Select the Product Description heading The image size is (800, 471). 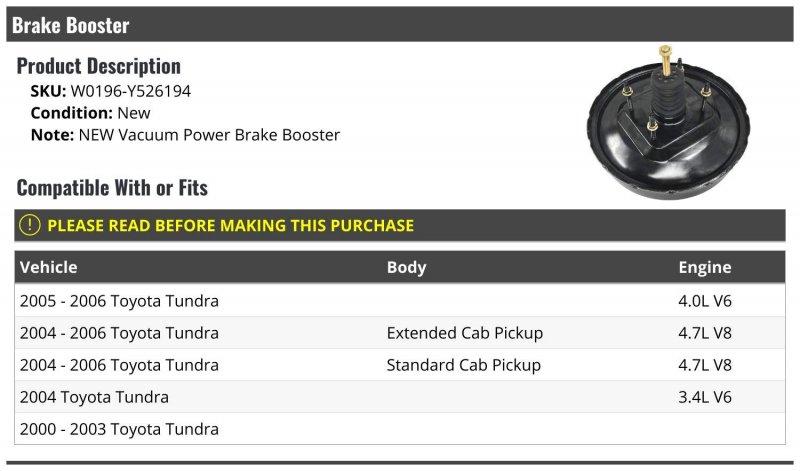(99, 66)
